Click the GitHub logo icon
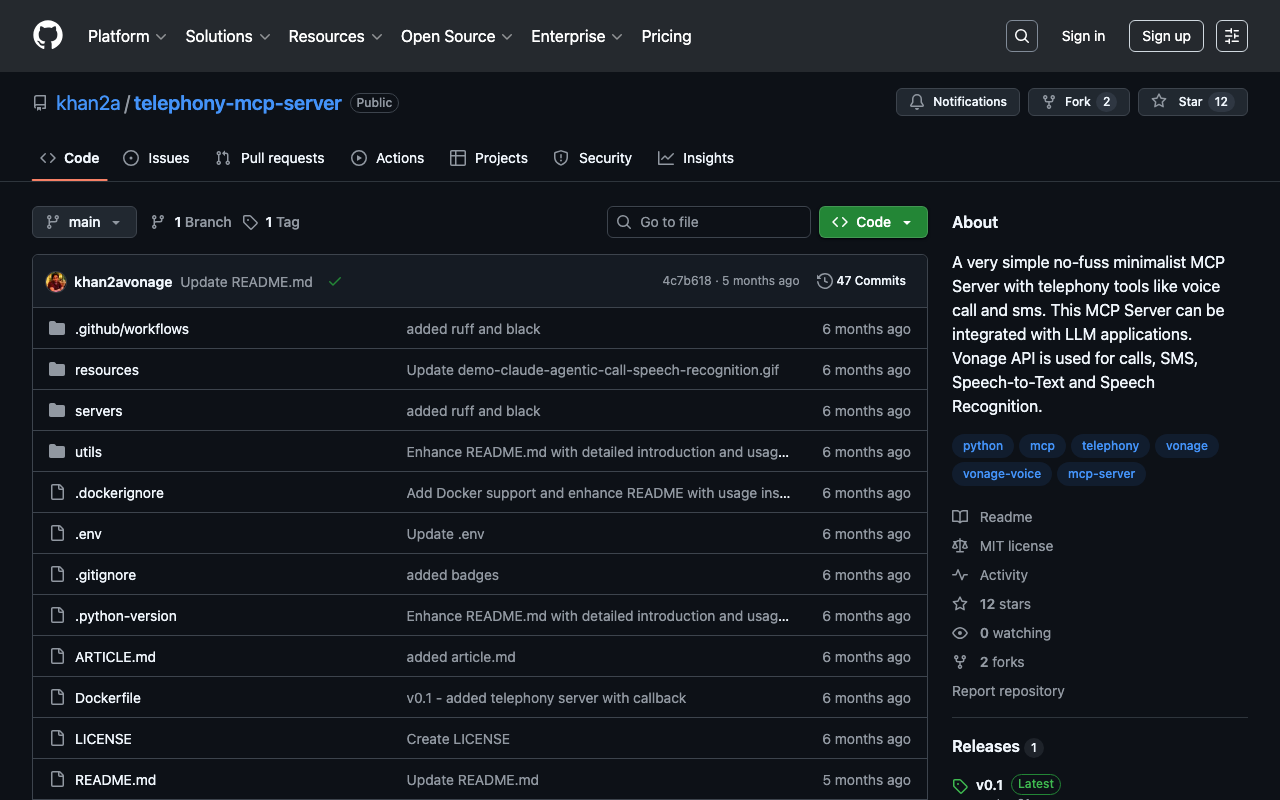The image size is (1280, 800). tap(48, 36)
